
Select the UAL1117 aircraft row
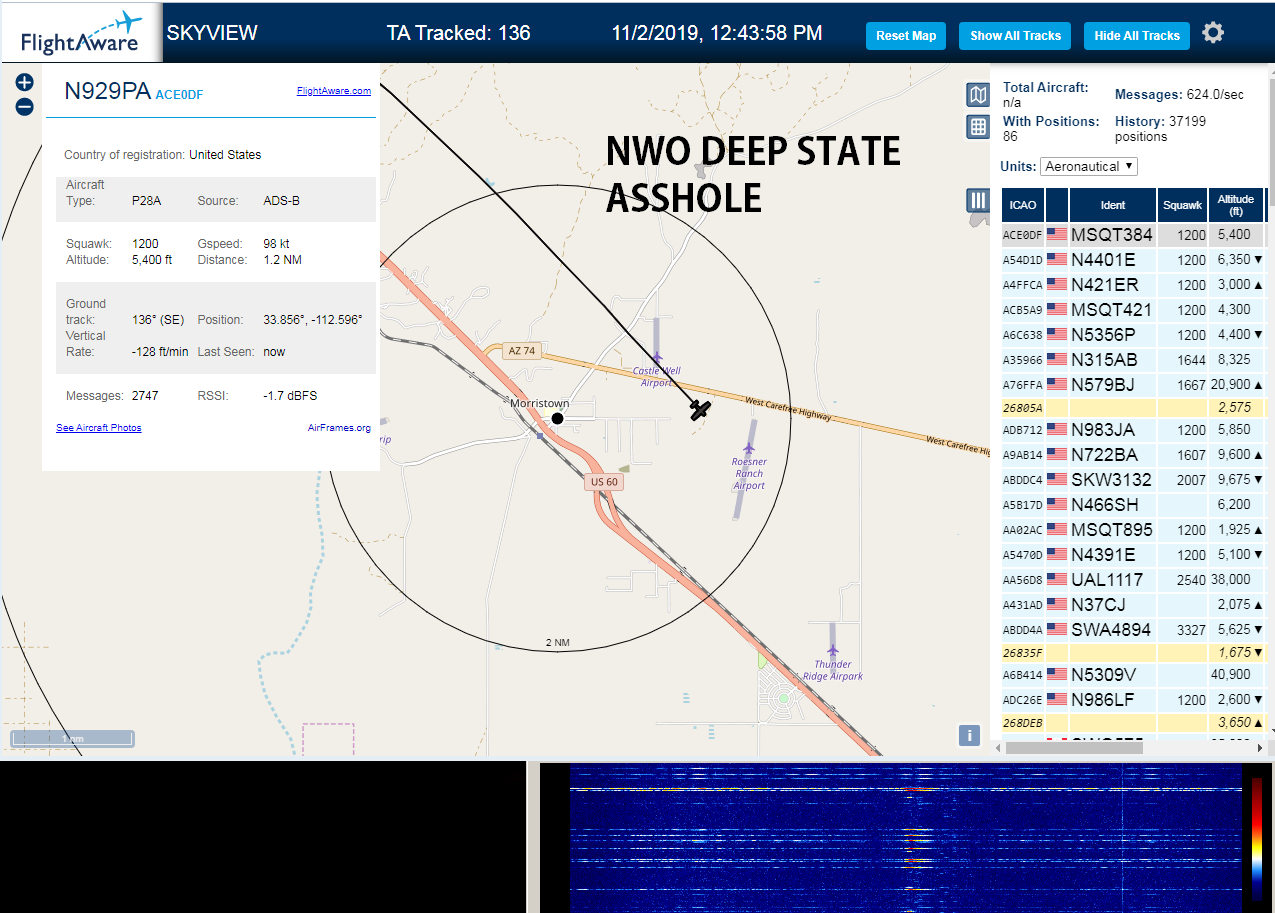[x=1133, y=580]
